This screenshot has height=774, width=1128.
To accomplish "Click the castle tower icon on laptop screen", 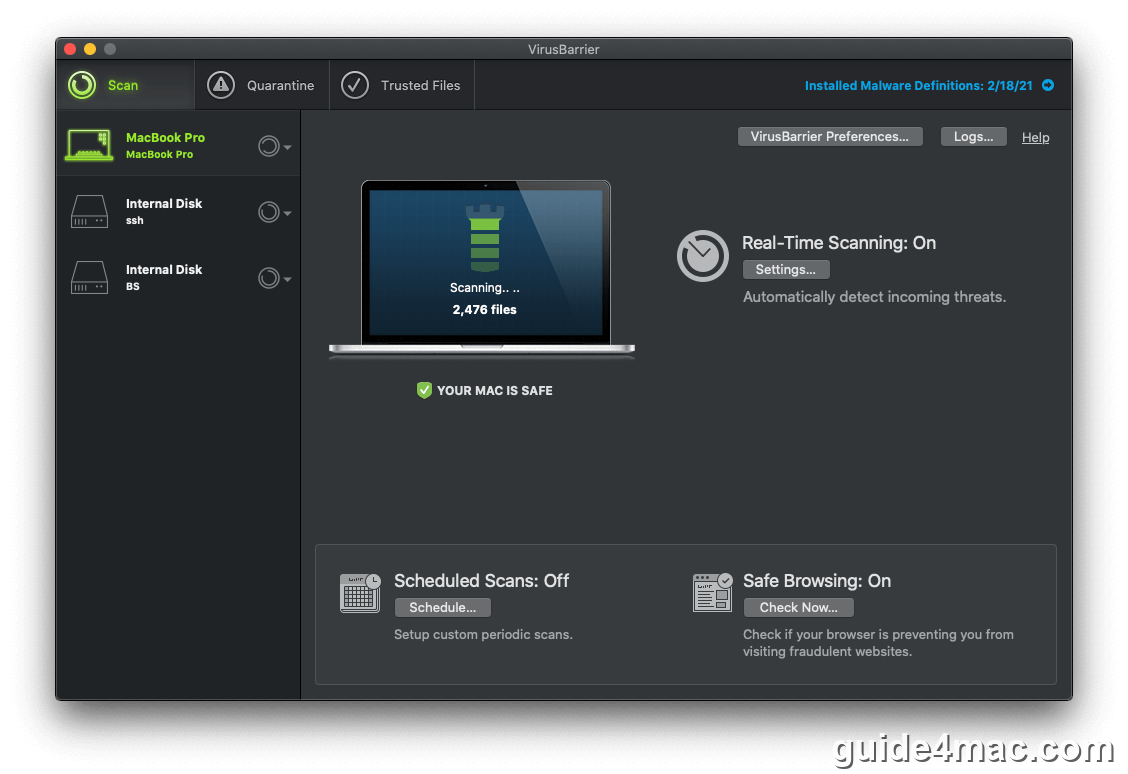I will click(485, 238).
